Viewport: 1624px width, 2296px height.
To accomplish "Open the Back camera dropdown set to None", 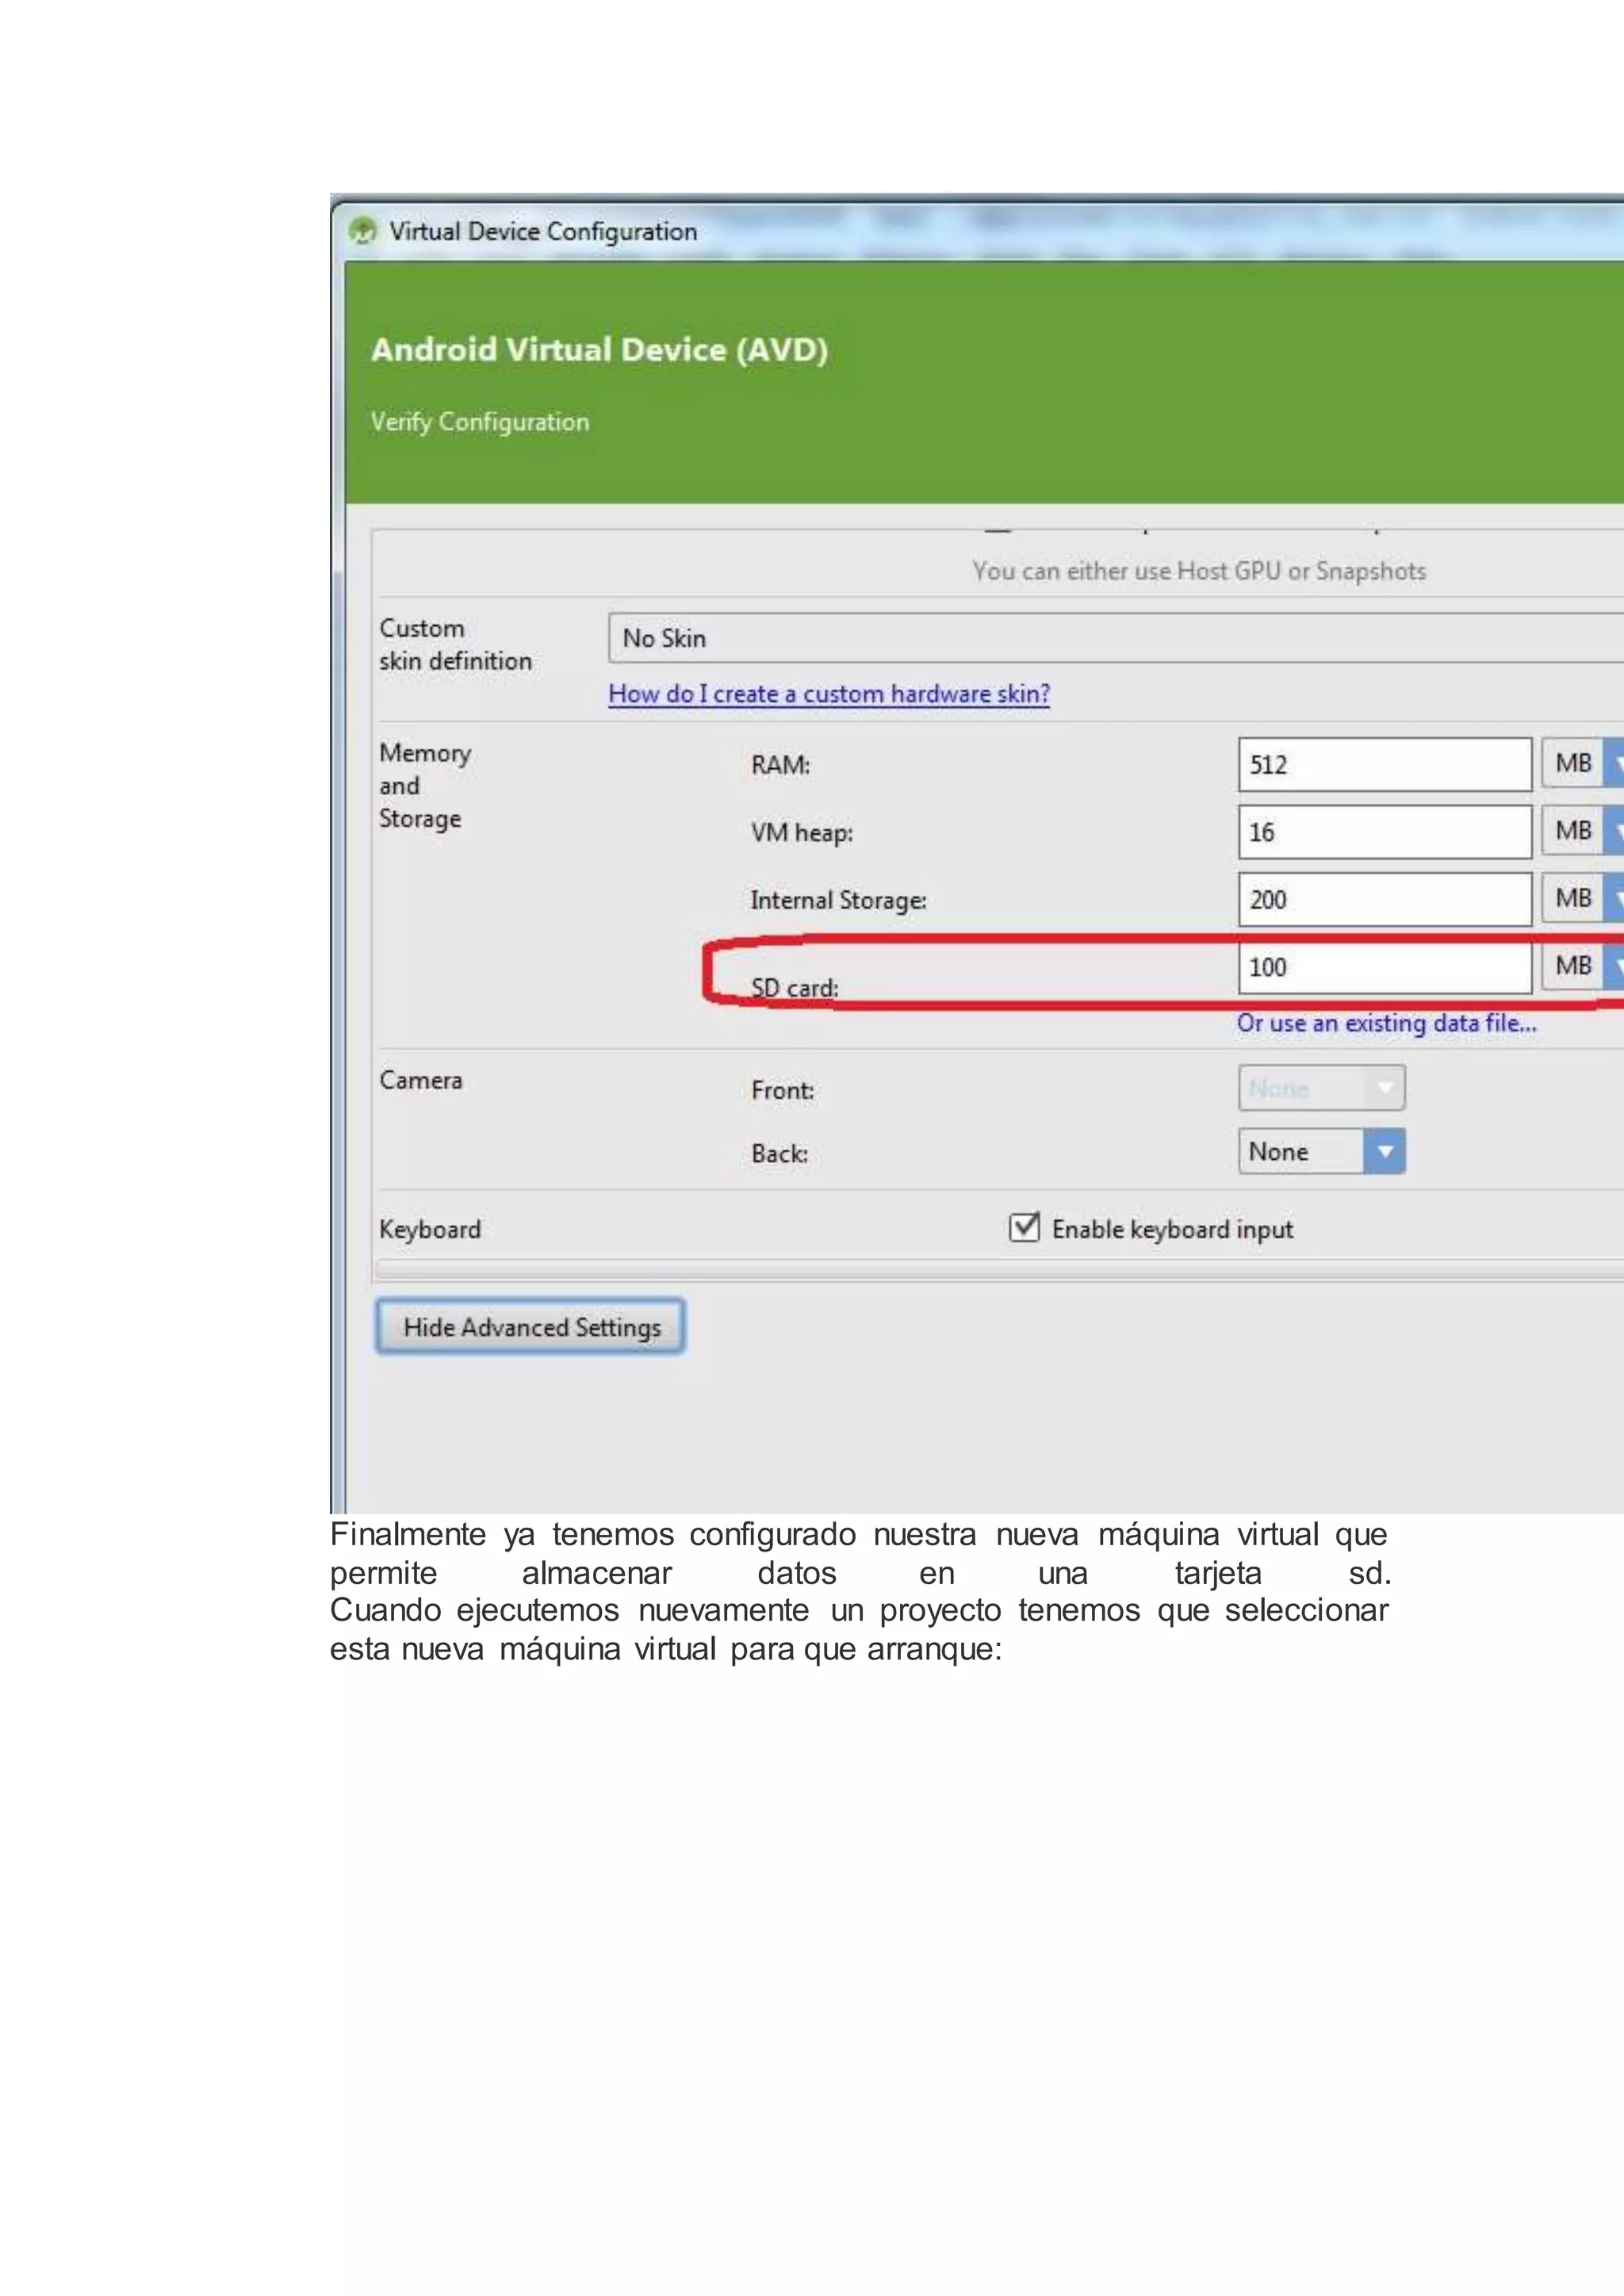I will 1321,1151.
